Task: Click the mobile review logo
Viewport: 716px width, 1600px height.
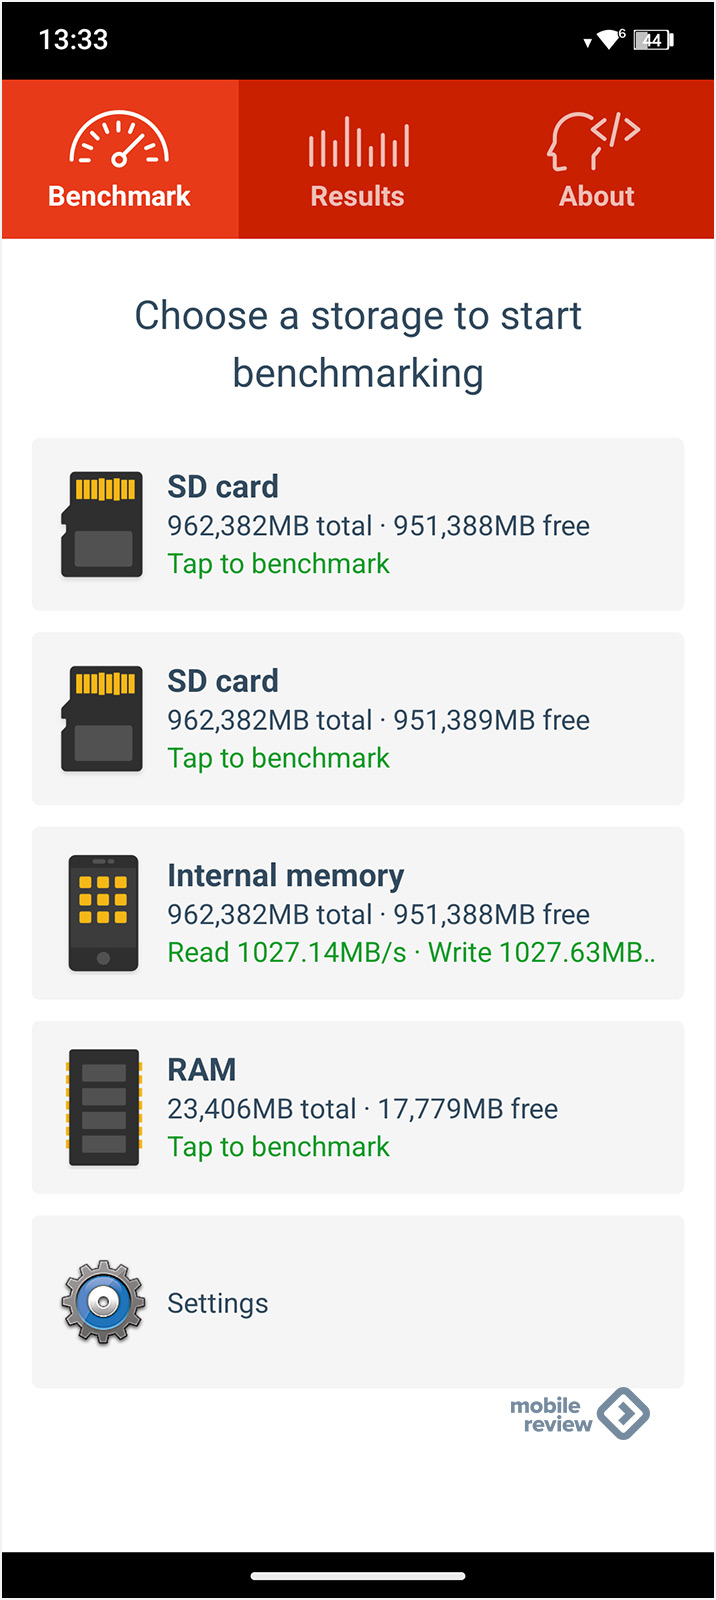Action: click(579, 1414)
